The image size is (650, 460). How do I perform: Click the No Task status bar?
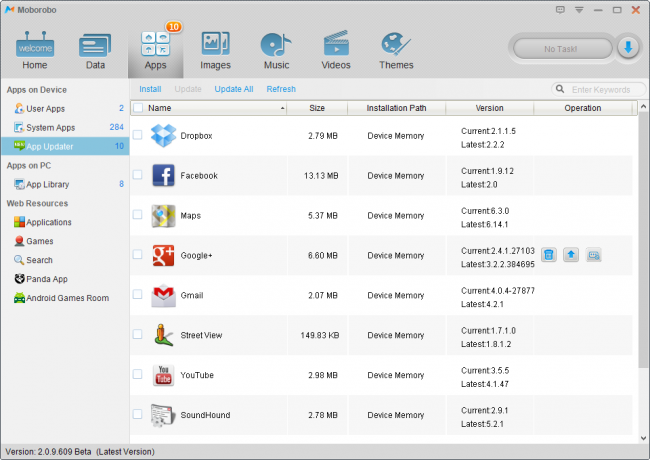point(562,49)
